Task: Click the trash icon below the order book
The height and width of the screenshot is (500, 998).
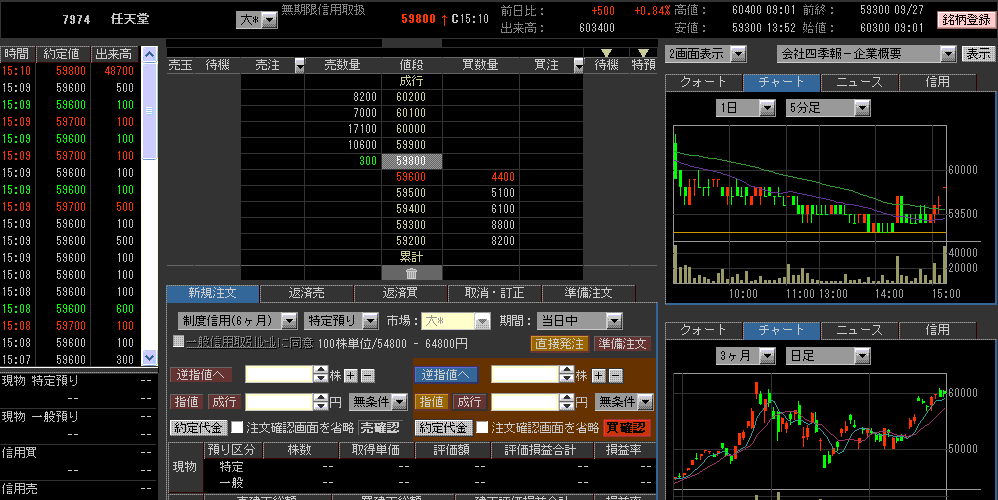Action: click(410, 273)
